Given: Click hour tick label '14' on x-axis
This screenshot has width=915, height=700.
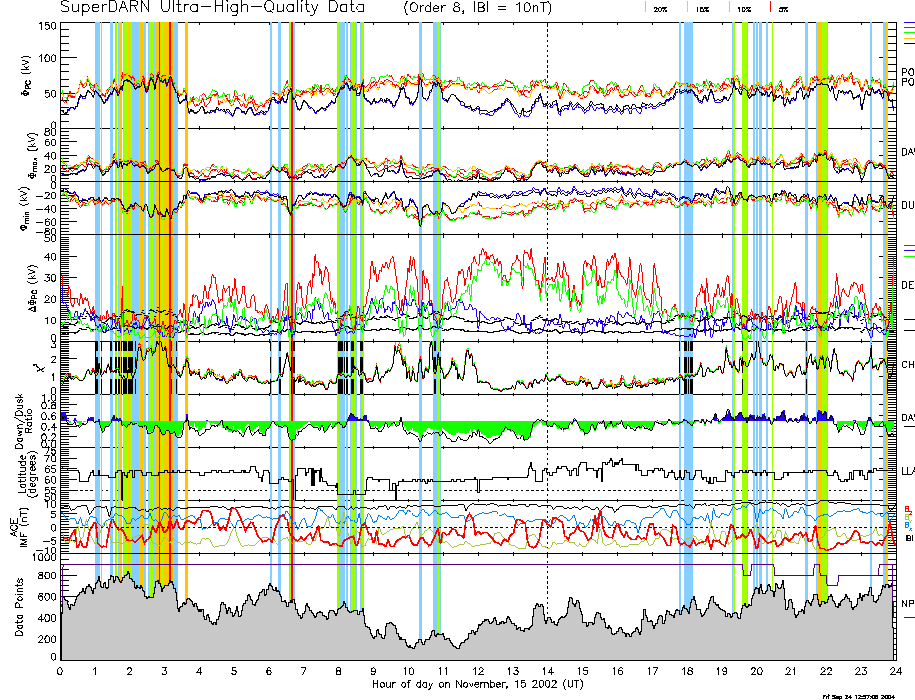Looking at the screenshot, I should pos(547,671).
